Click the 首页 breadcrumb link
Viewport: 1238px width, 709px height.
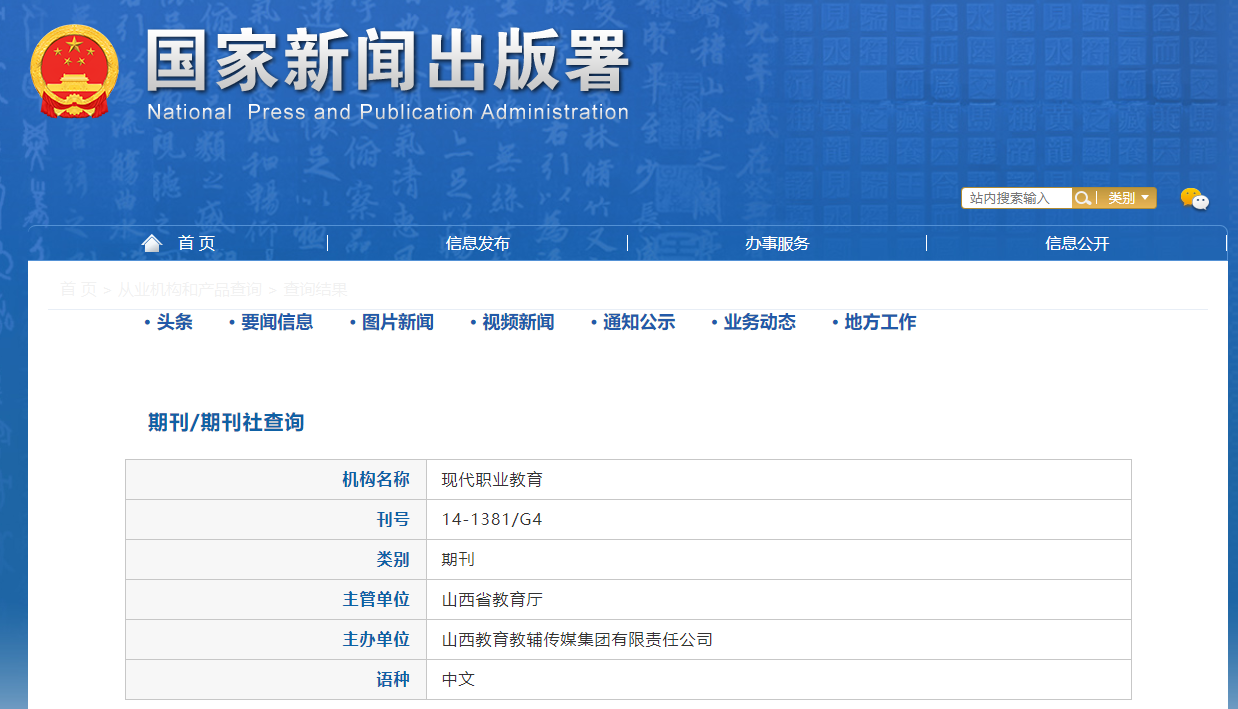pyautogui.click(x=78, y=289)
